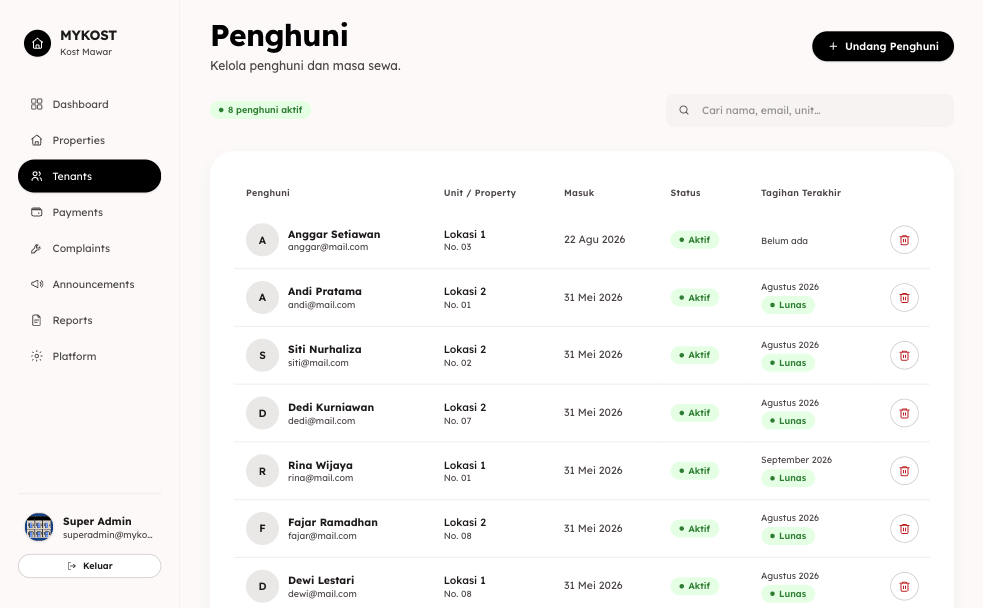Click Belum ada in Anggar's row
Screen dimensions: 983x608
pos(784,241)
